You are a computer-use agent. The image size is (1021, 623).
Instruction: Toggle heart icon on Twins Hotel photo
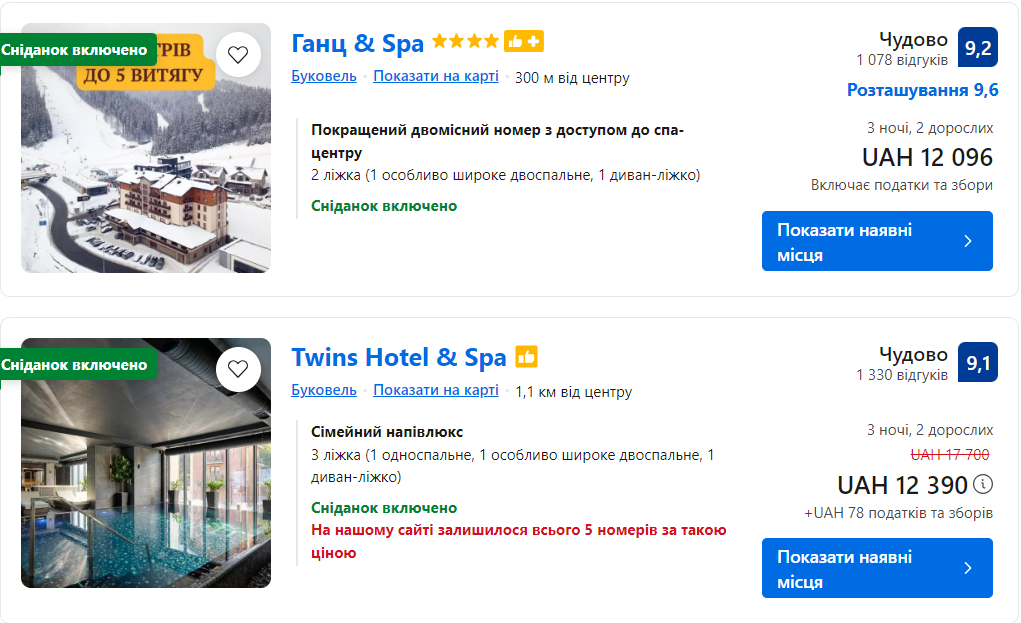click(238, 369)
